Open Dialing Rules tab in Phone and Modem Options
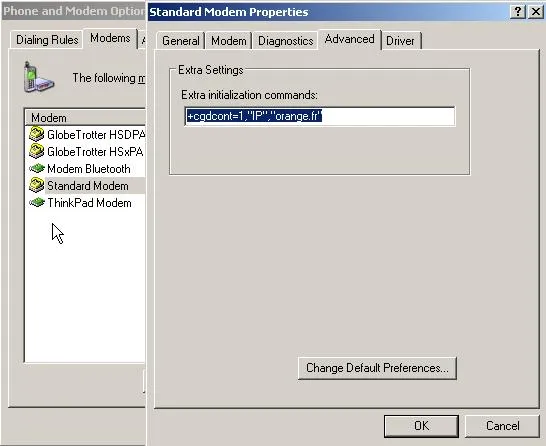This screenshot has width=546, height=446. point(47,40)
